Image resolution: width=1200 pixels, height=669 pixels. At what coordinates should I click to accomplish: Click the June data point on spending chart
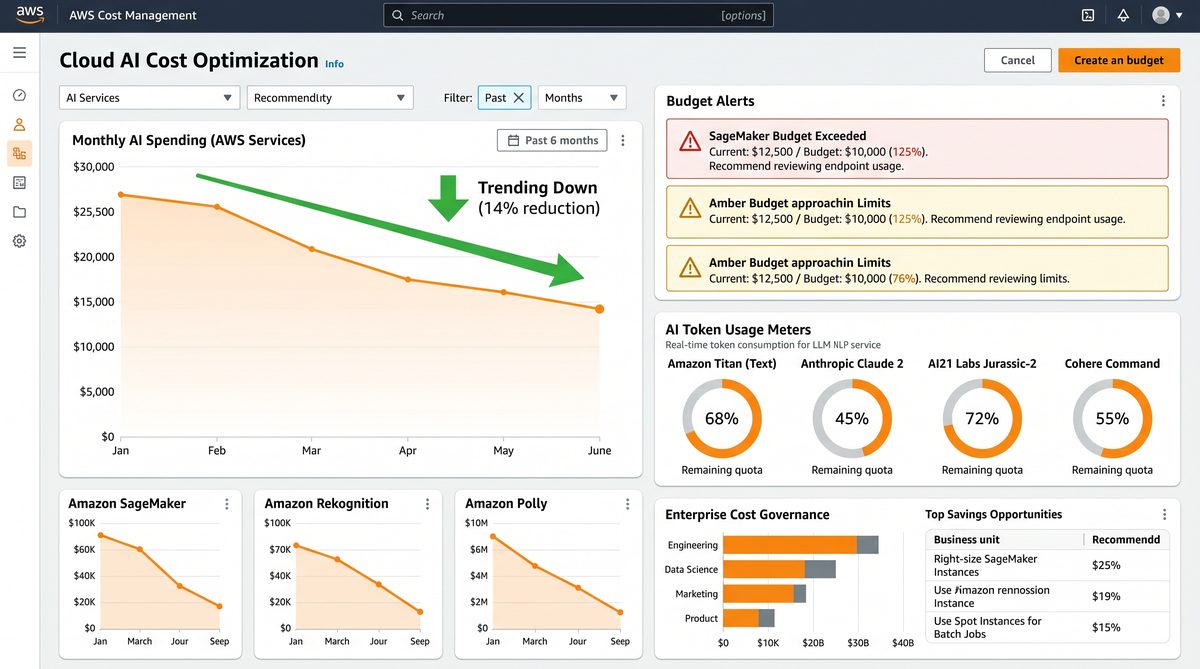pyautogui.click(x=599, y=309)
